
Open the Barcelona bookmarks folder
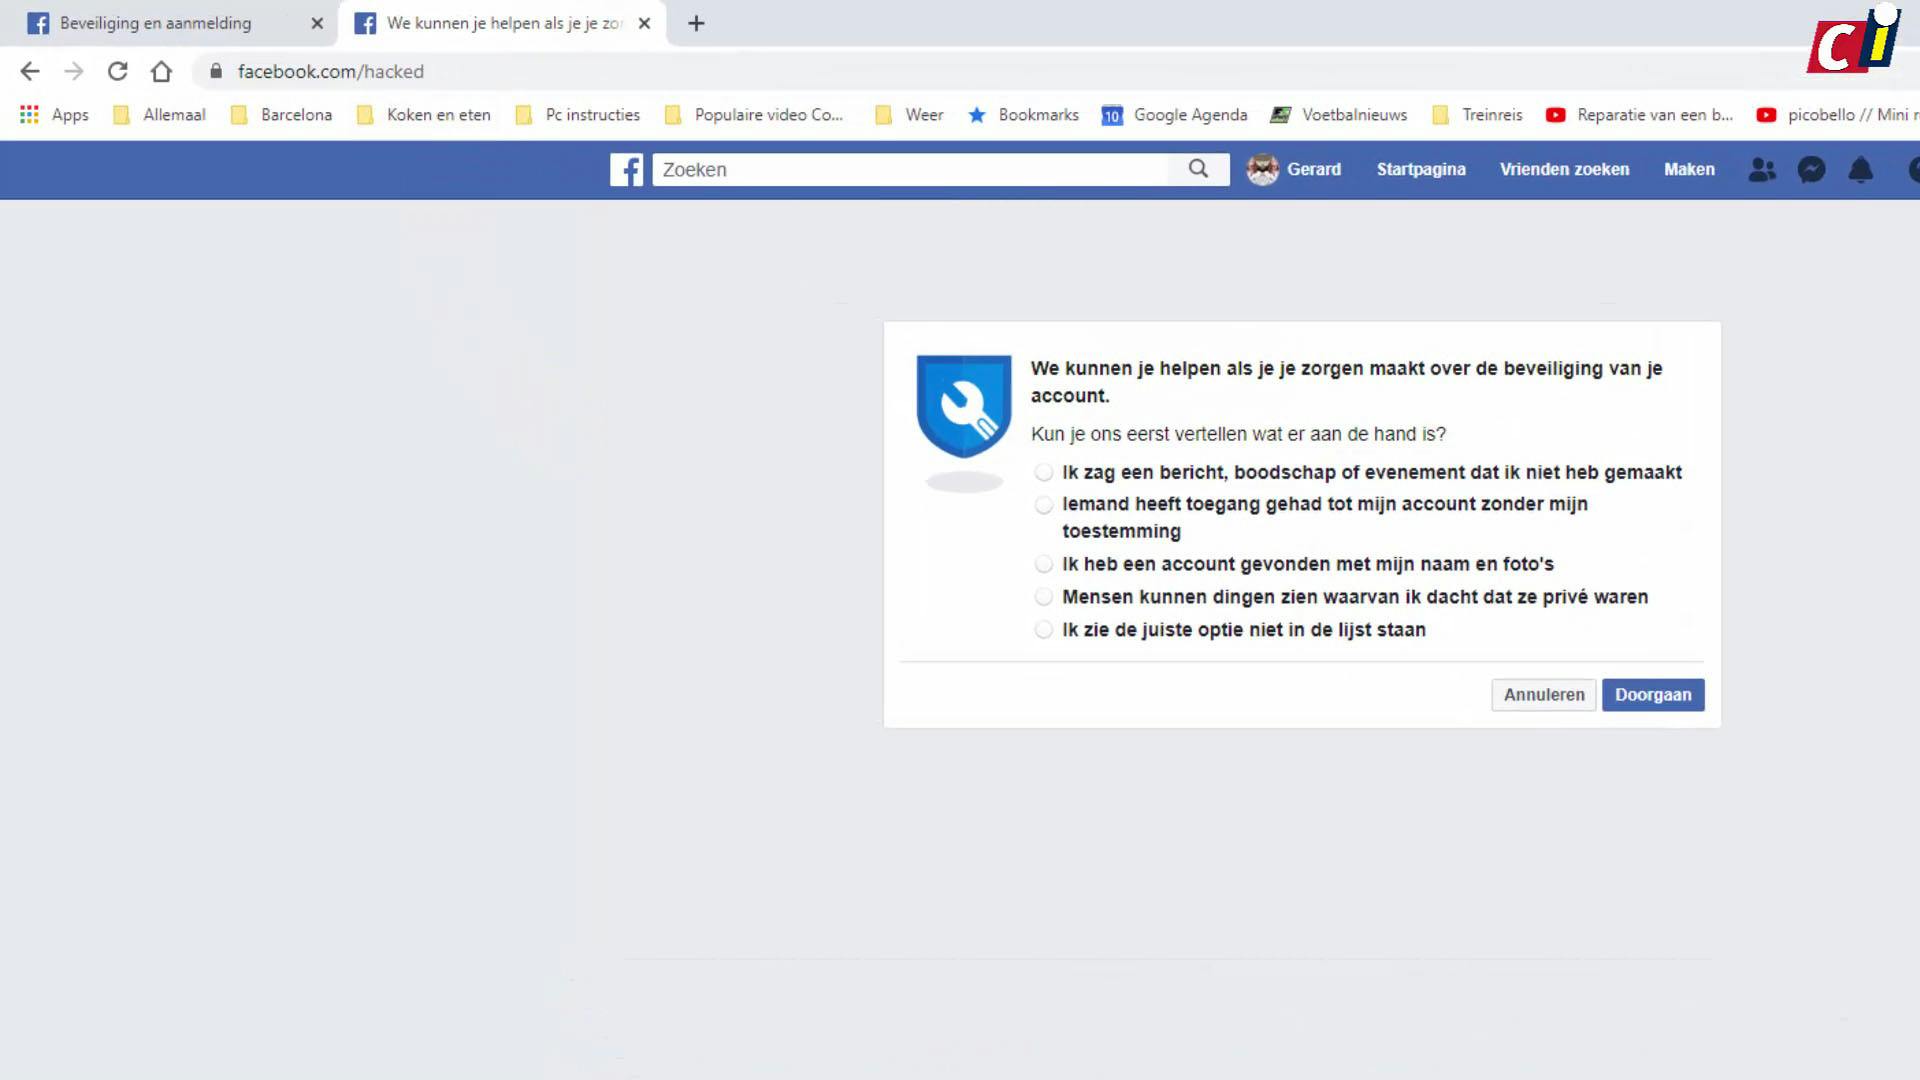(295, 114)
